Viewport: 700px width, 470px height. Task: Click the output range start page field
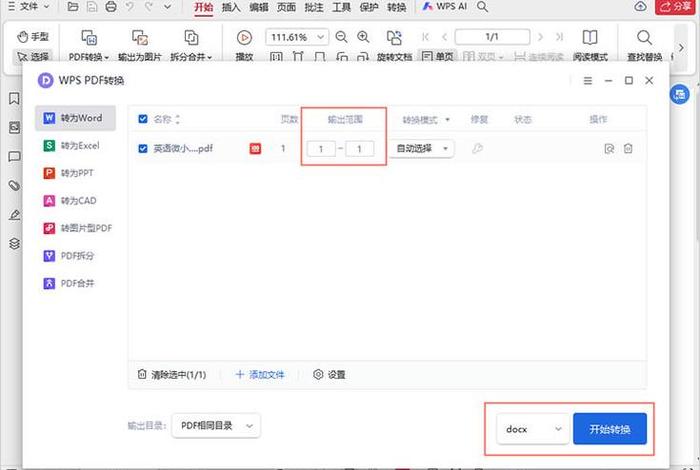pos(321,149)
